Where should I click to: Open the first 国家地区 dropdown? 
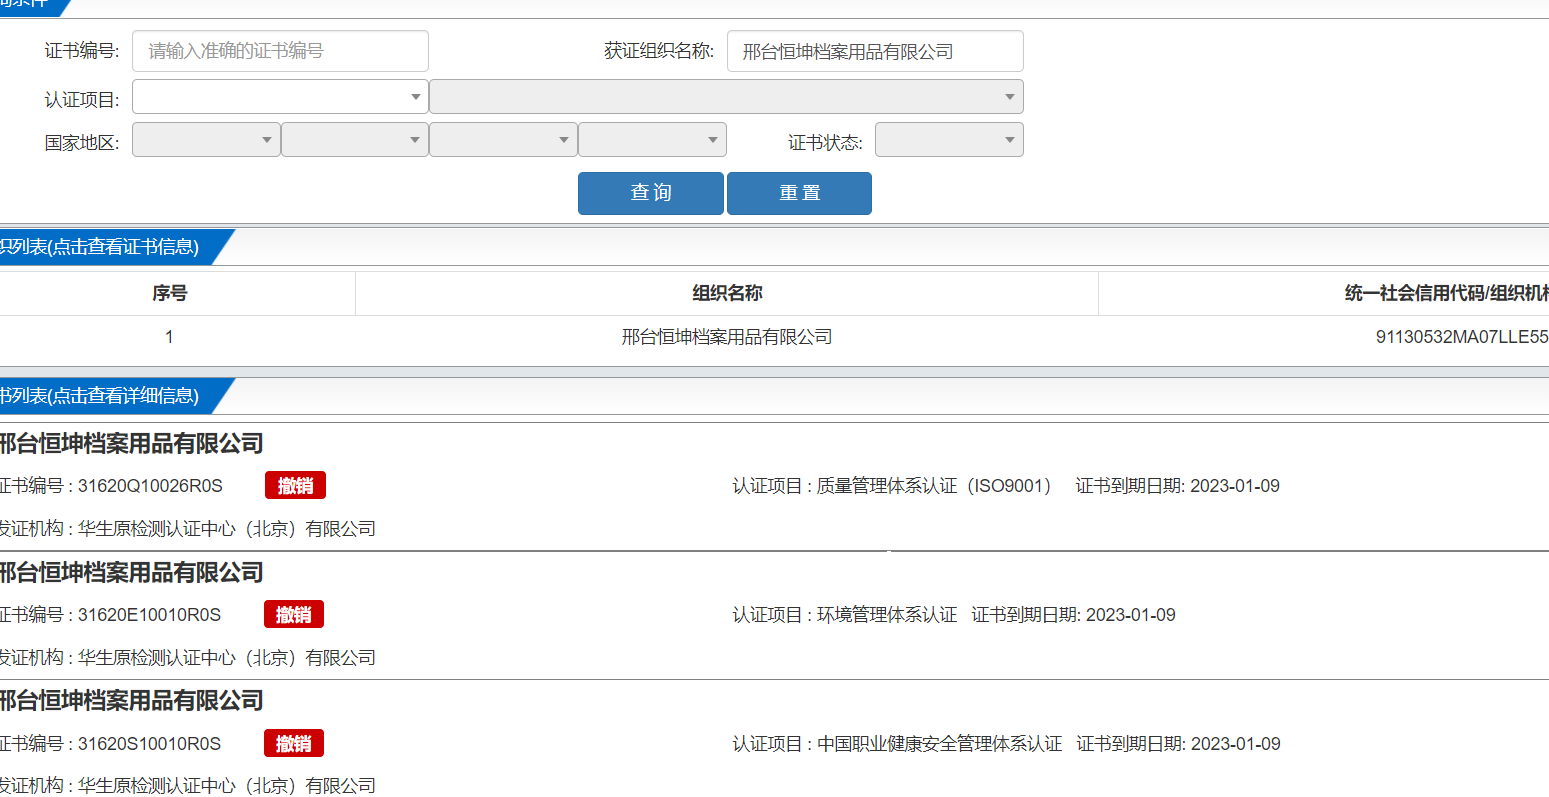(x=206, y=140)
